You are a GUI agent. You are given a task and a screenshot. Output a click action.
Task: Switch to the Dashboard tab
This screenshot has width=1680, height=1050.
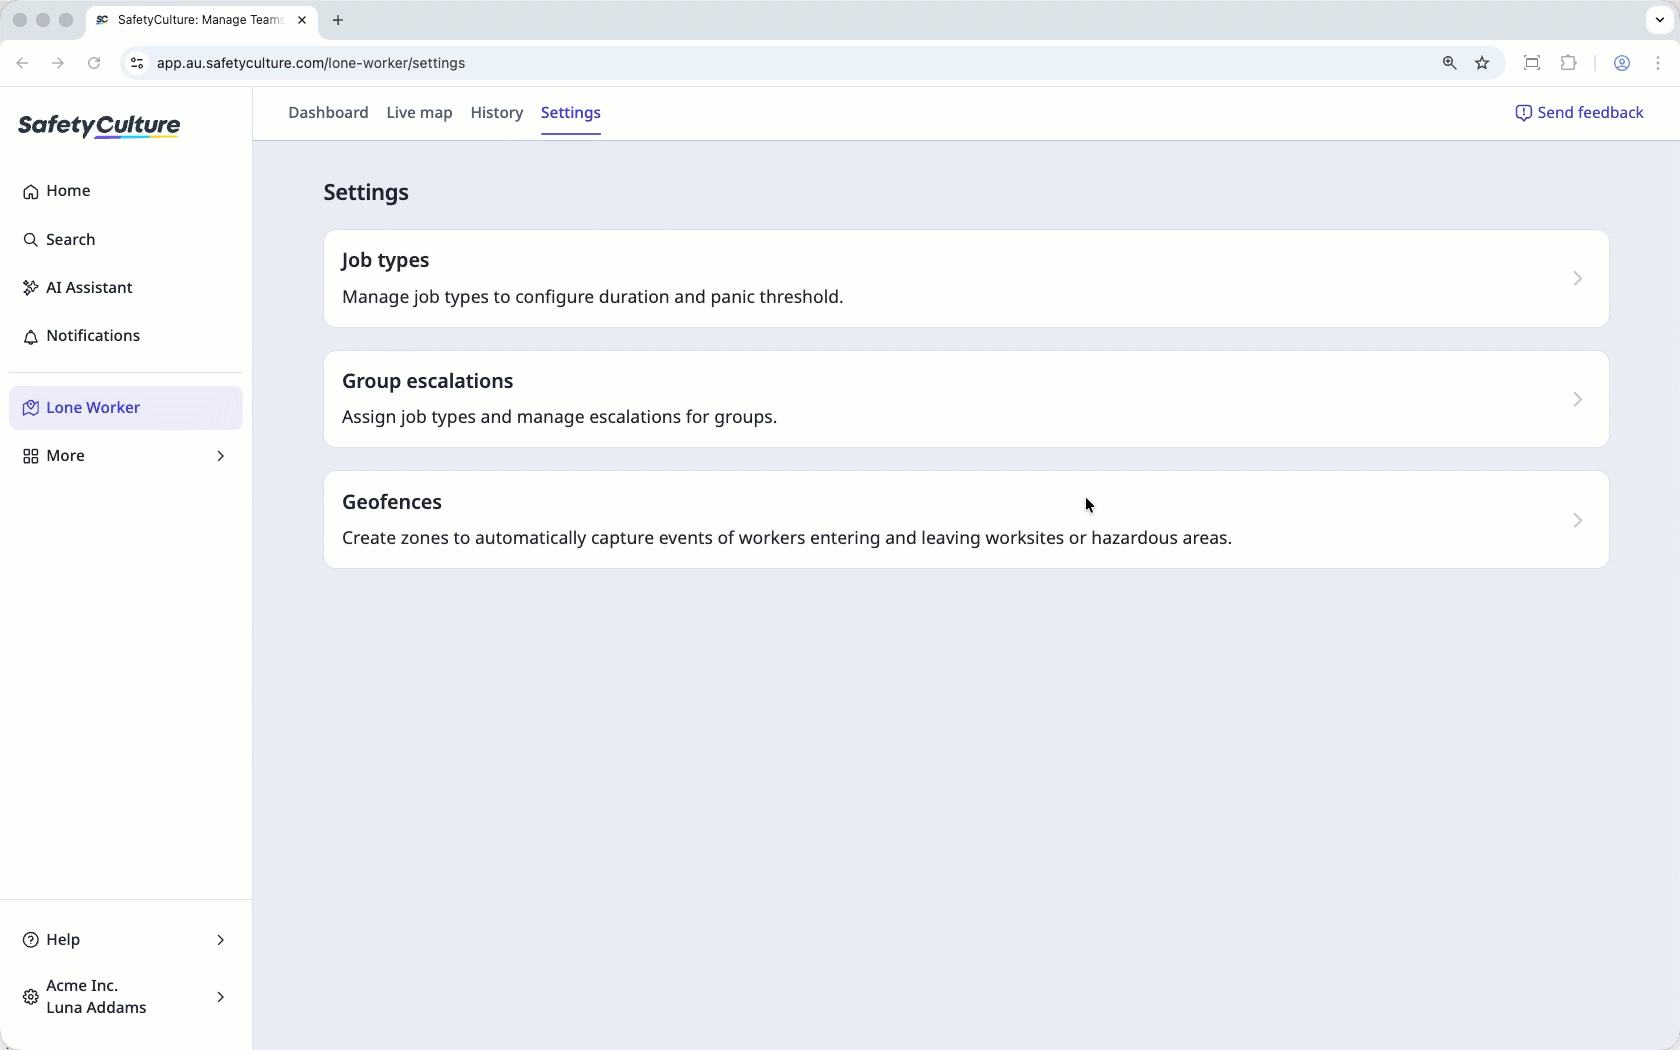[328, 113]
